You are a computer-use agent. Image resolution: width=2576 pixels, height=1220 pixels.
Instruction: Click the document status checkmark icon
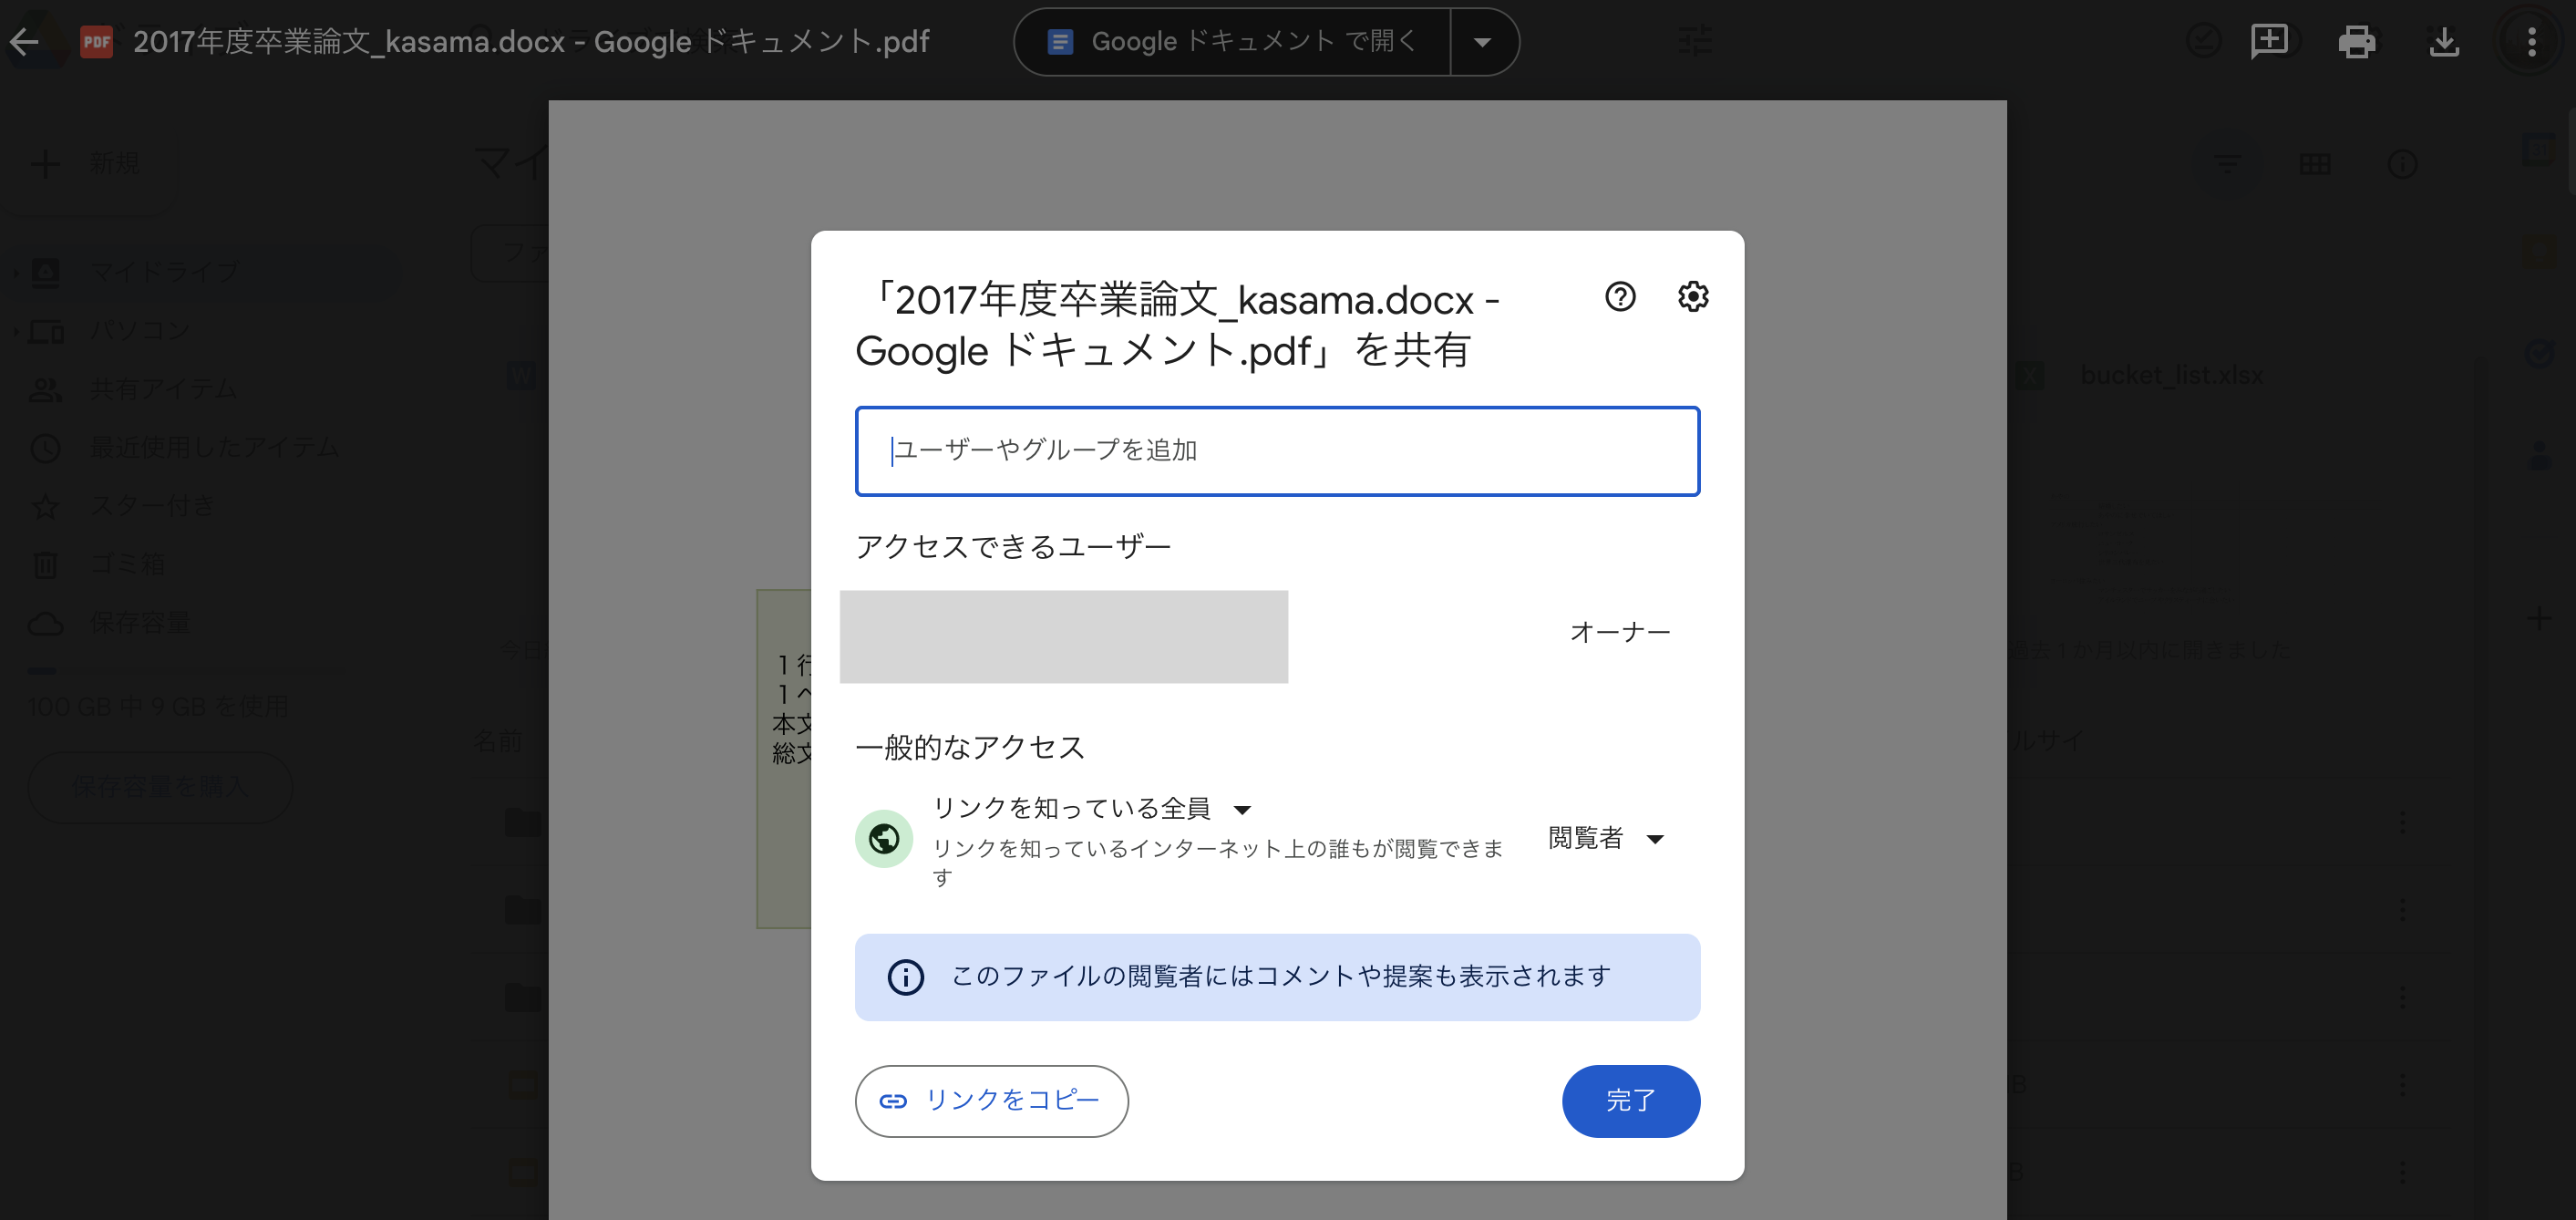tap(2205, 41)
